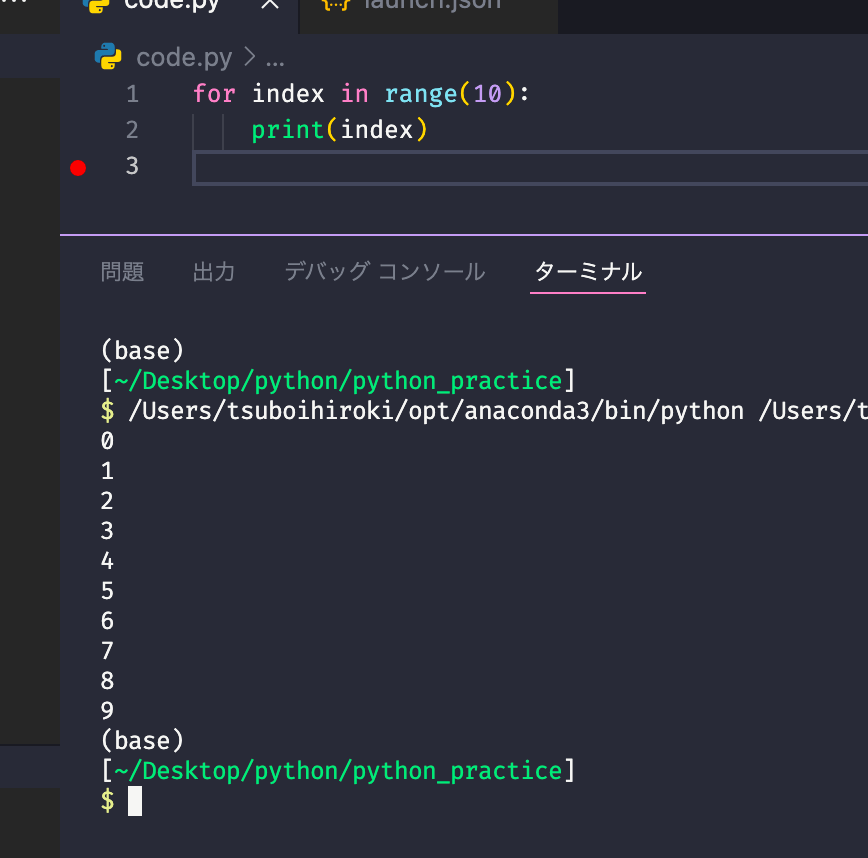Click the 'index' variable in line 1
The width and height of the screenshot is (868, 858).
(x=288, y=94)
